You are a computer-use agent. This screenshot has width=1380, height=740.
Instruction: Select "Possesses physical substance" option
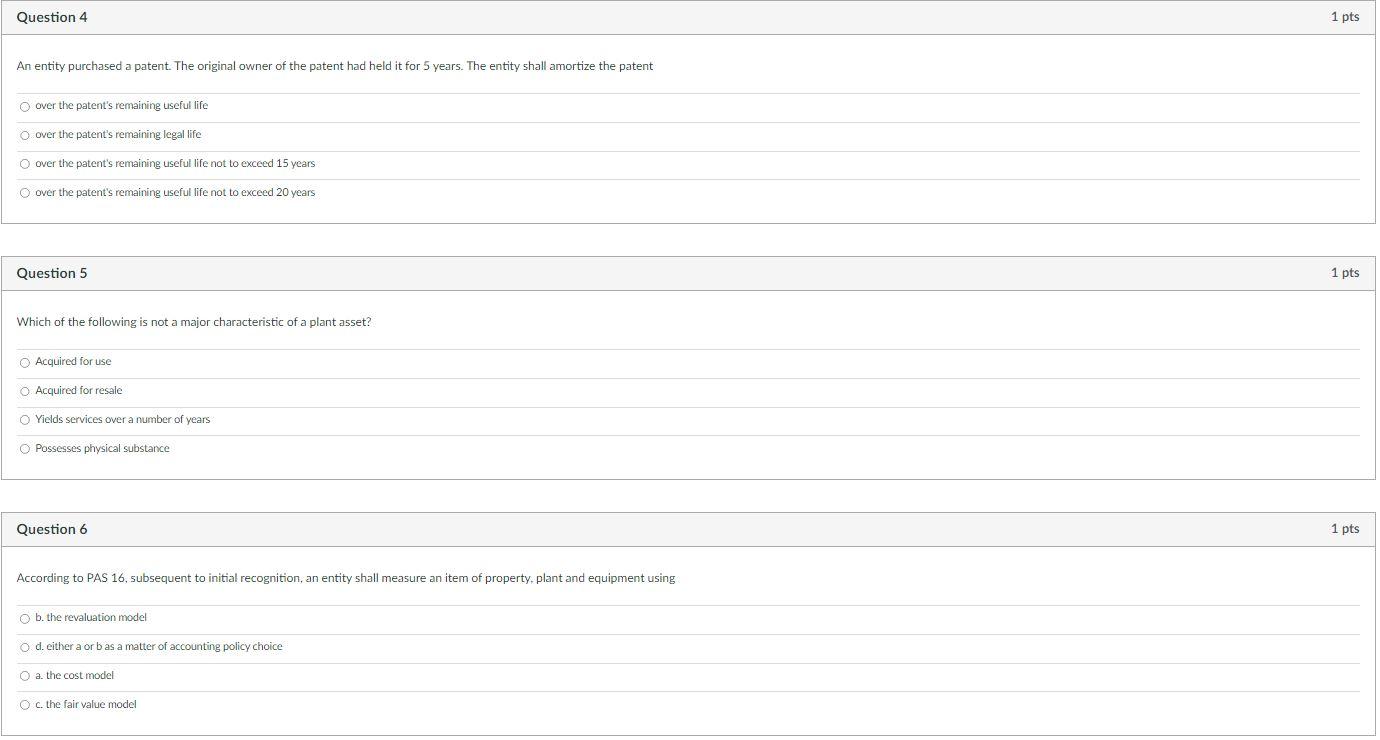[x=24, y=449]
